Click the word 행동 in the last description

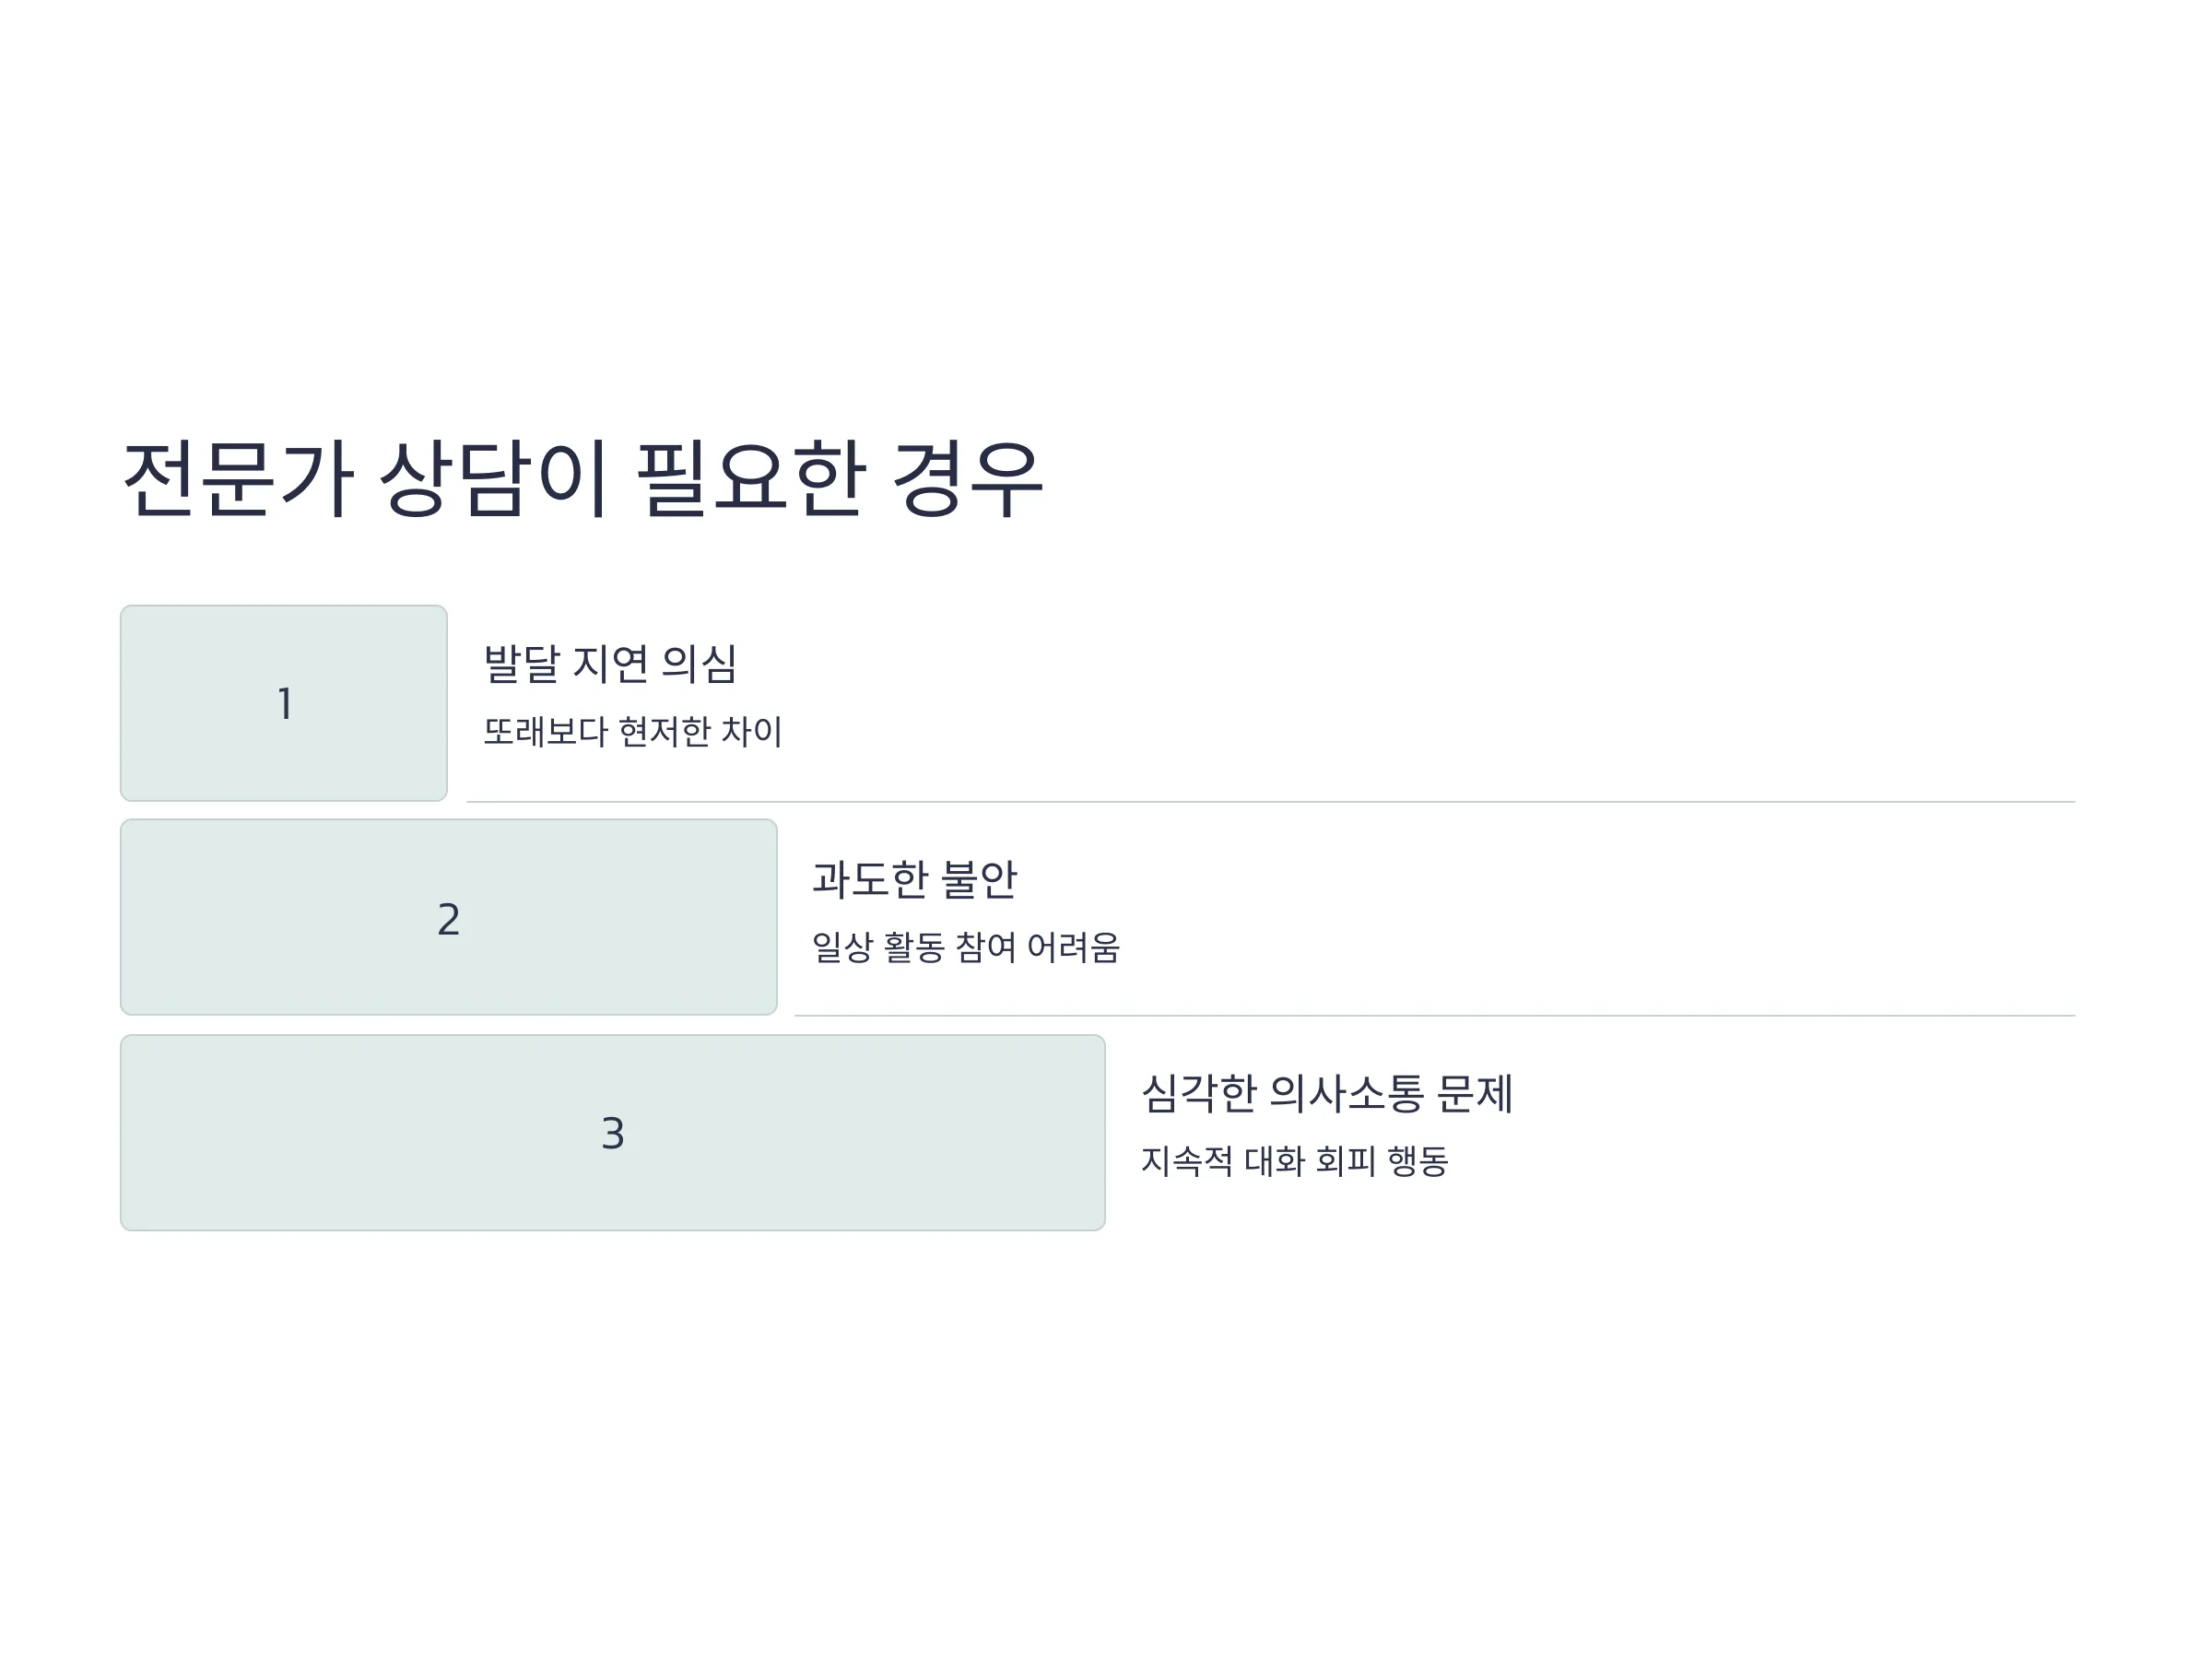[x=1418, y=1160]
